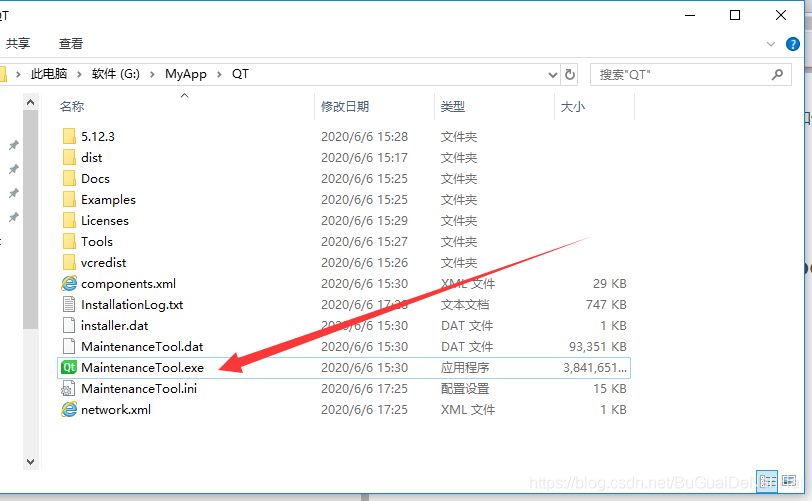Expand the chevron after MyApp in breadcrumb
Image resolution: width=812 pixels, height=501 pixels.
click(x=219, y=75)
